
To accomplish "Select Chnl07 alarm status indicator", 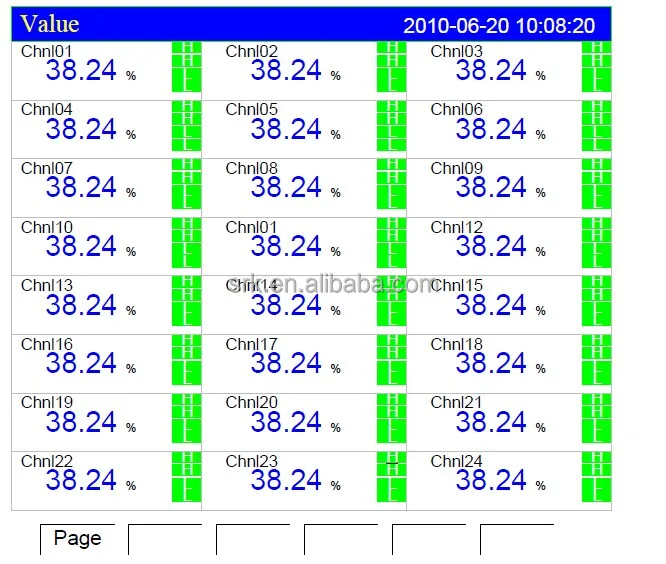I will click(x=186, y=184).
